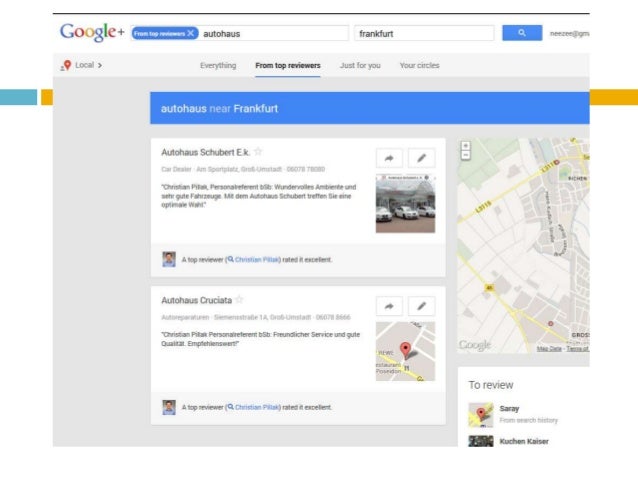
Task: Click the Autohaus Cruciata review quote text
Action: pyautogui.click(x=260, y=339)
